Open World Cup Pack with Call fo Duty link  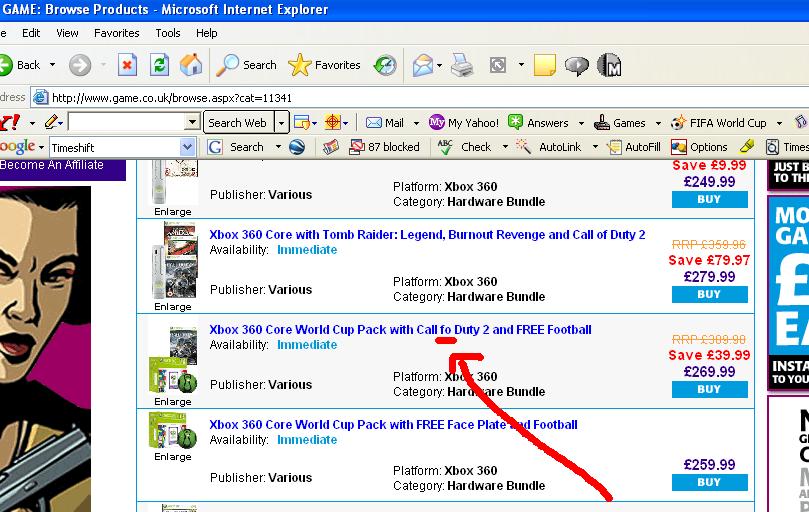point(400,329)
